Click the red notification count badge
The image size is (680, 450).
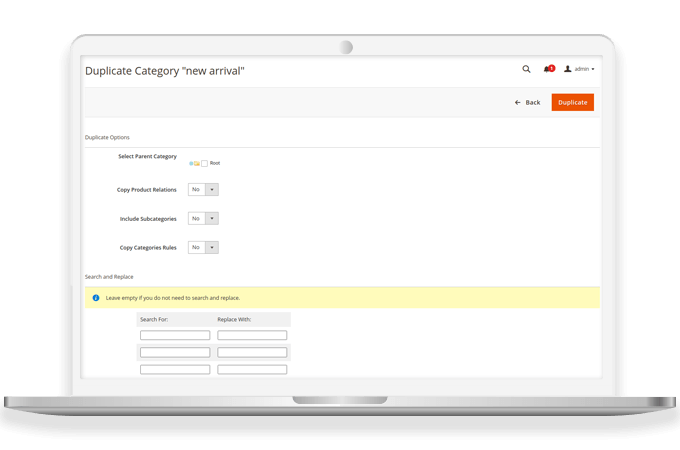tap(552, 68)
